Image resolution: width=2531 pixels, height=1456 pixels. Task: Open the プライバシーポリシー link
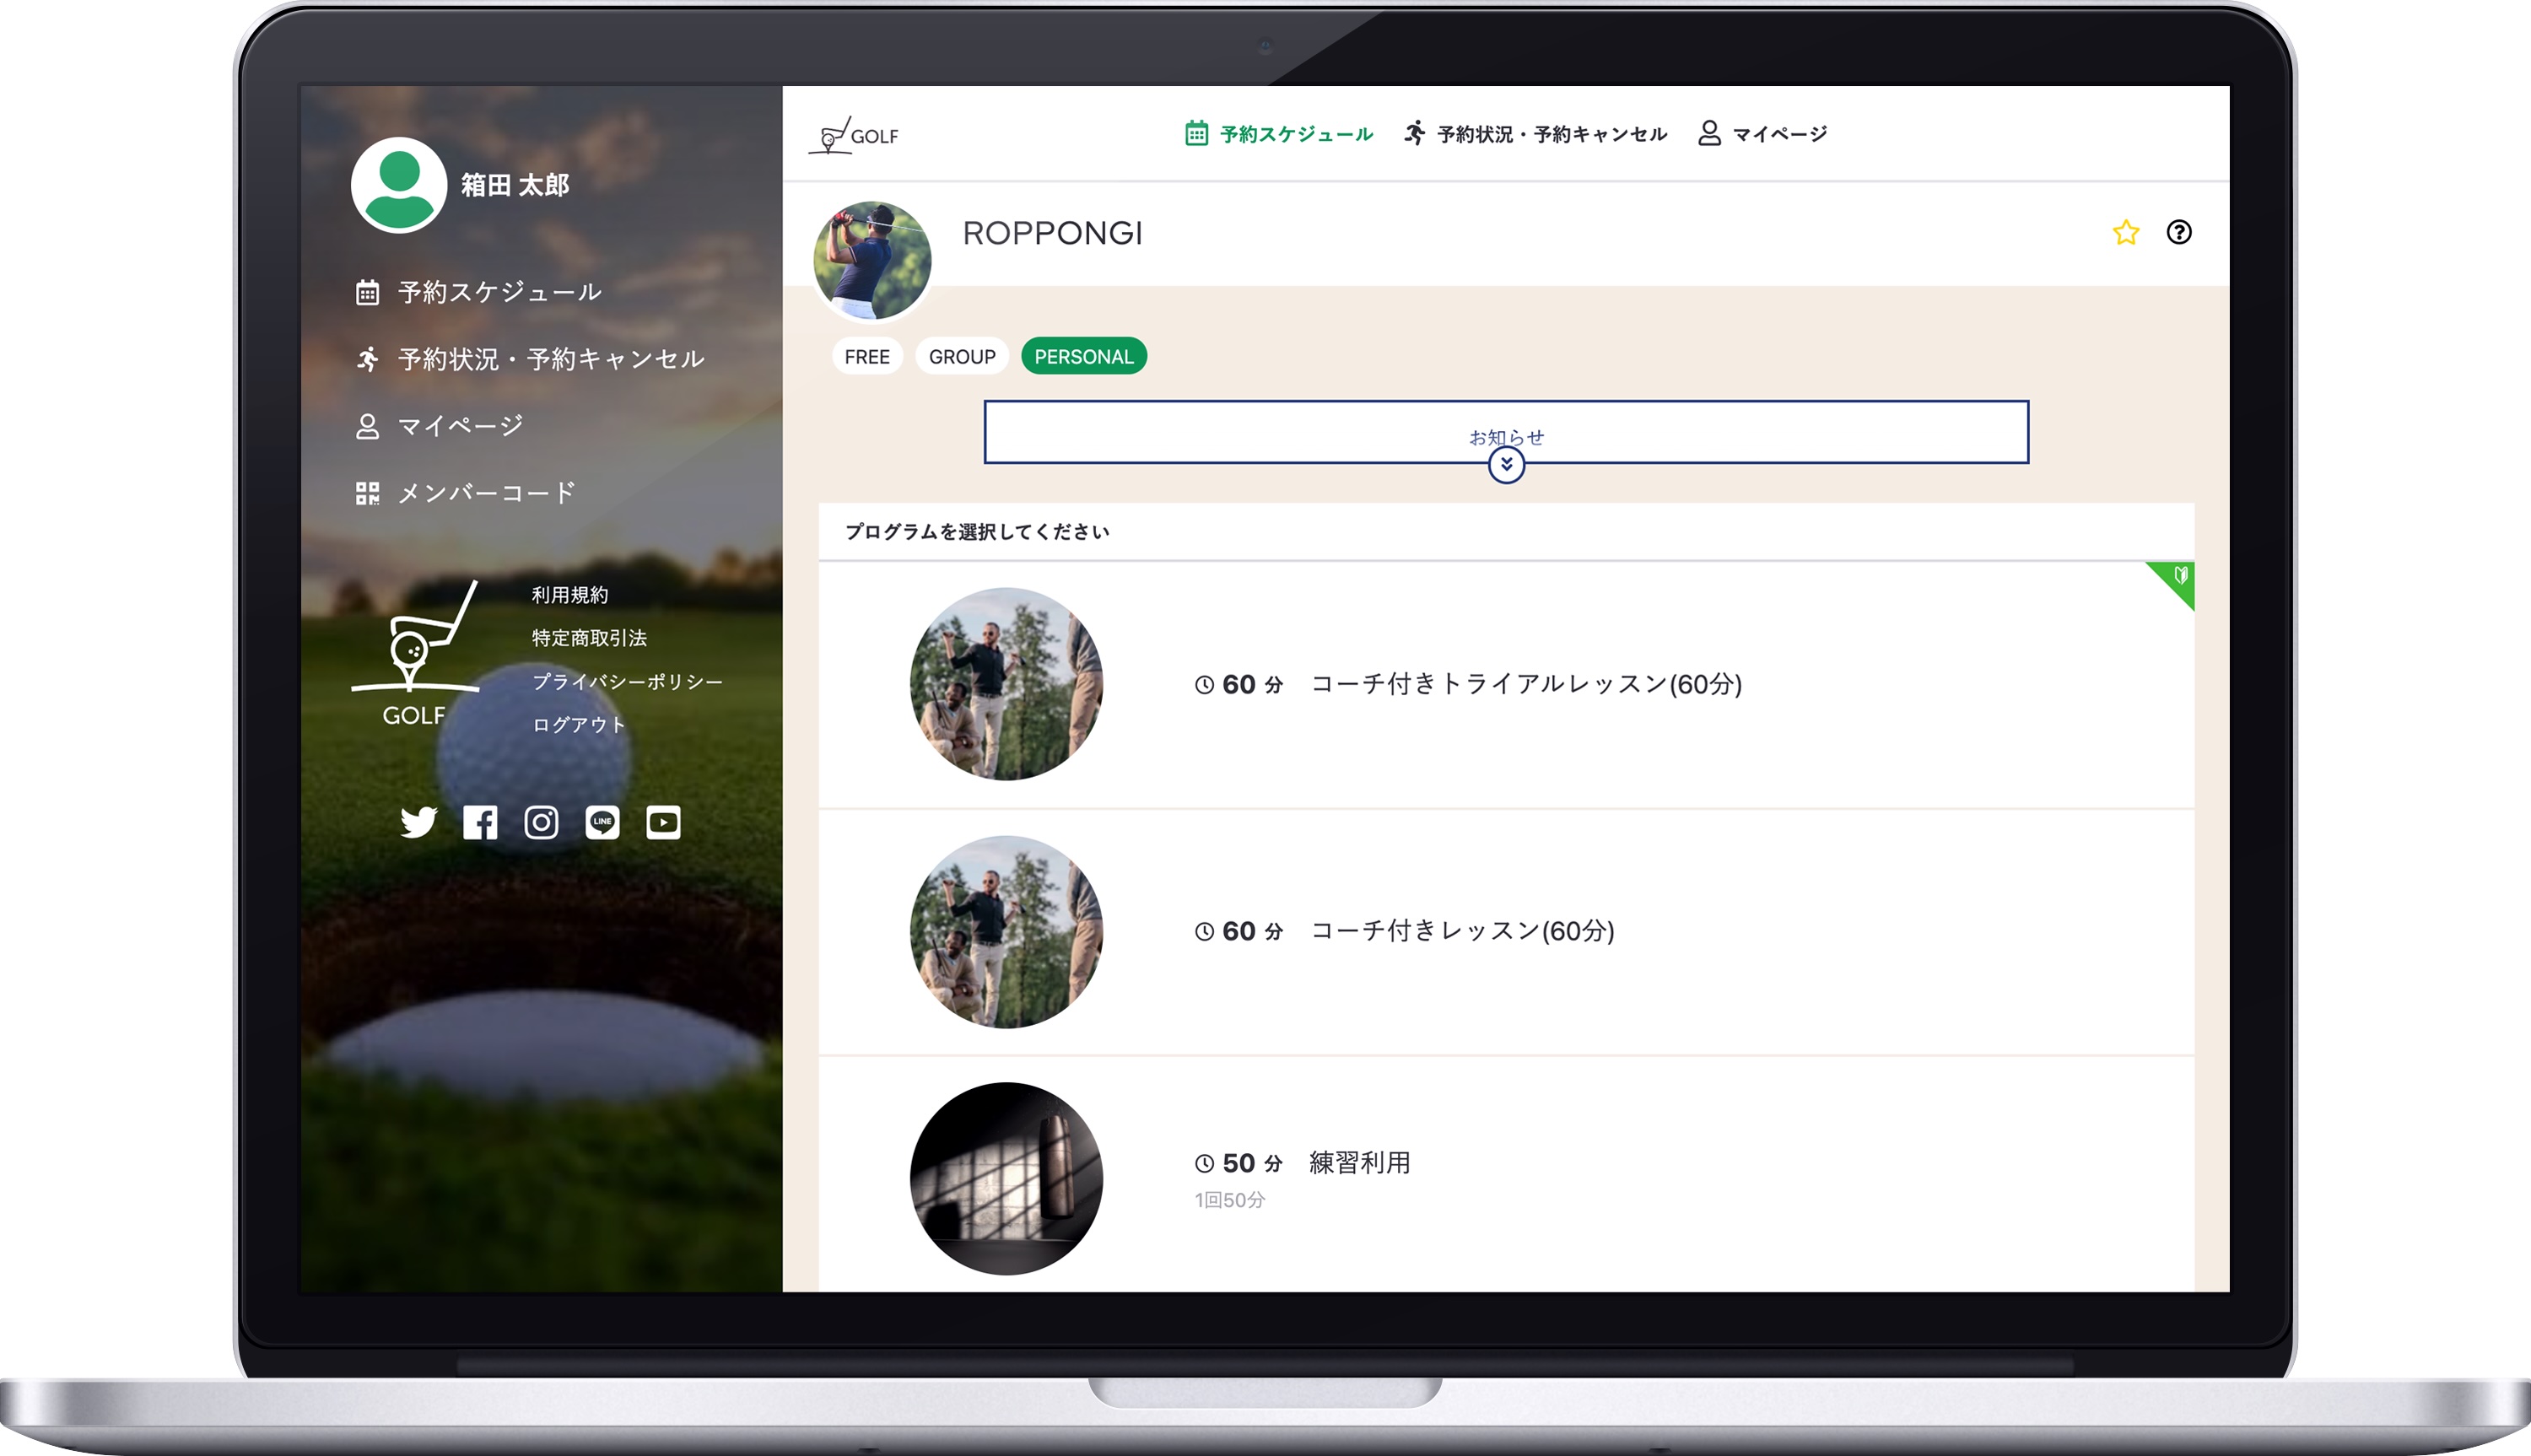627,682
